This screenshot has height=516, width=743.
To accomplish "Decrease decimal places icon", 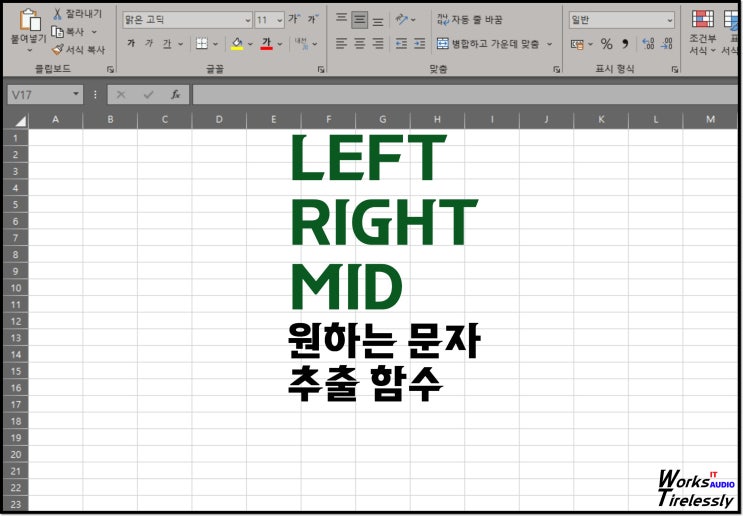I will [667, 44].
